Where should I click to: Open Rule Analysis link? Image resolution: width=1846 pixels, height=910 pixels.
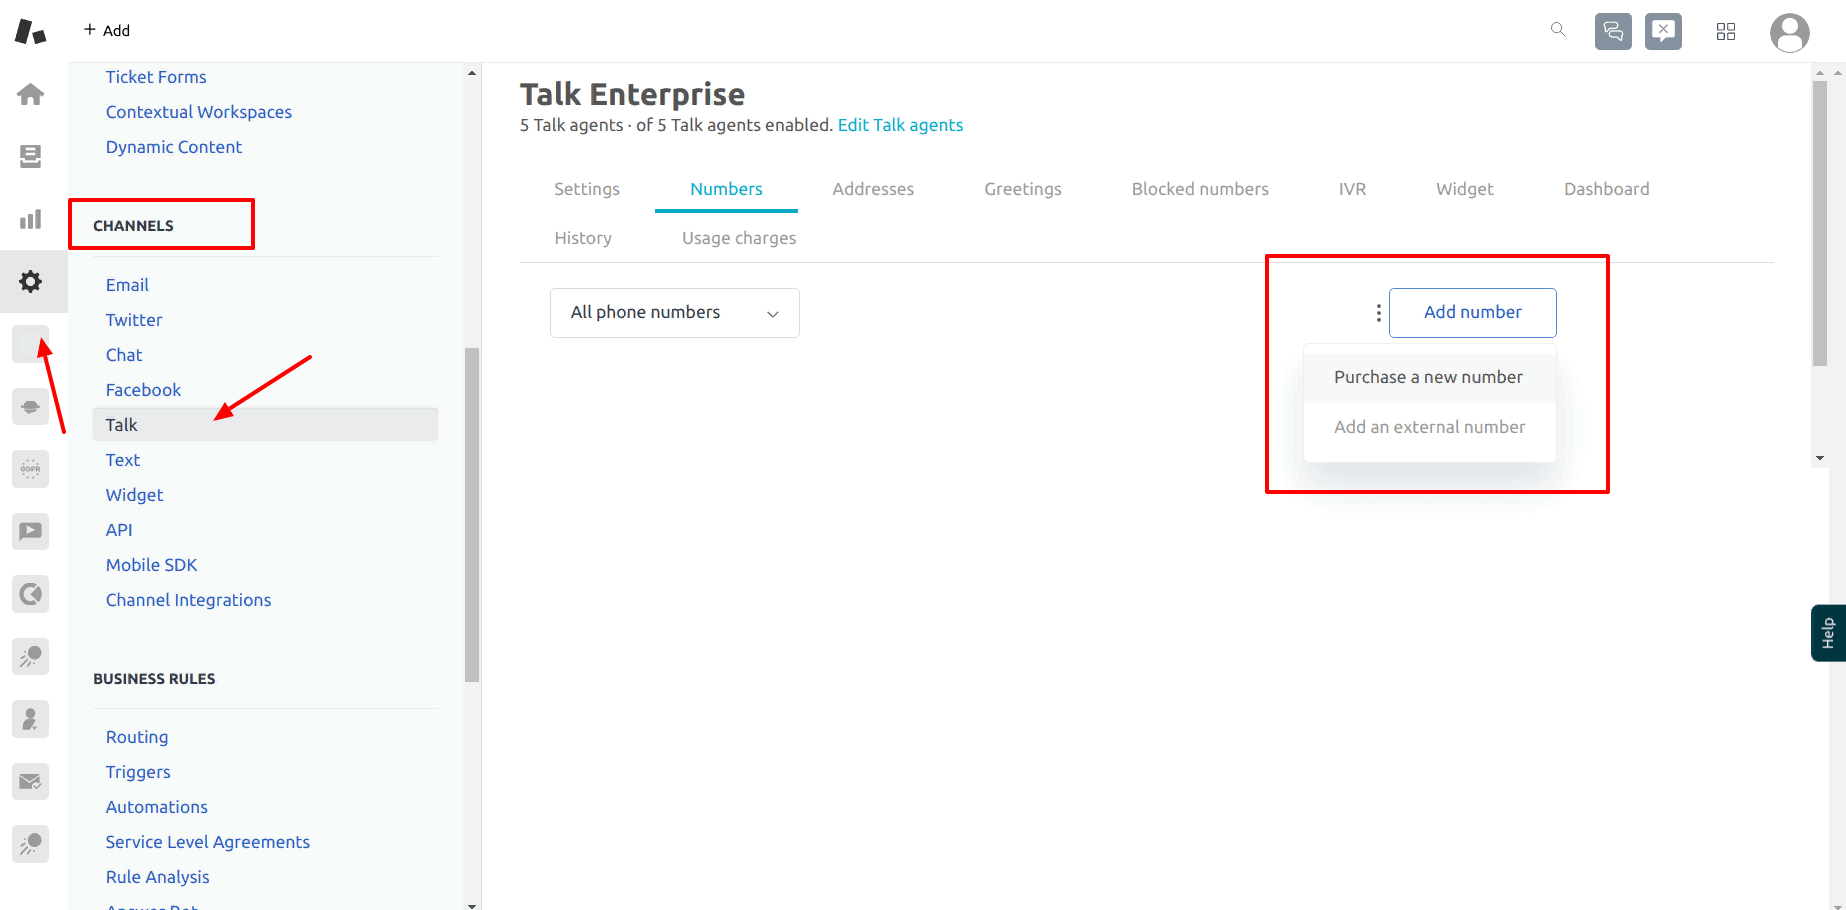158,877
